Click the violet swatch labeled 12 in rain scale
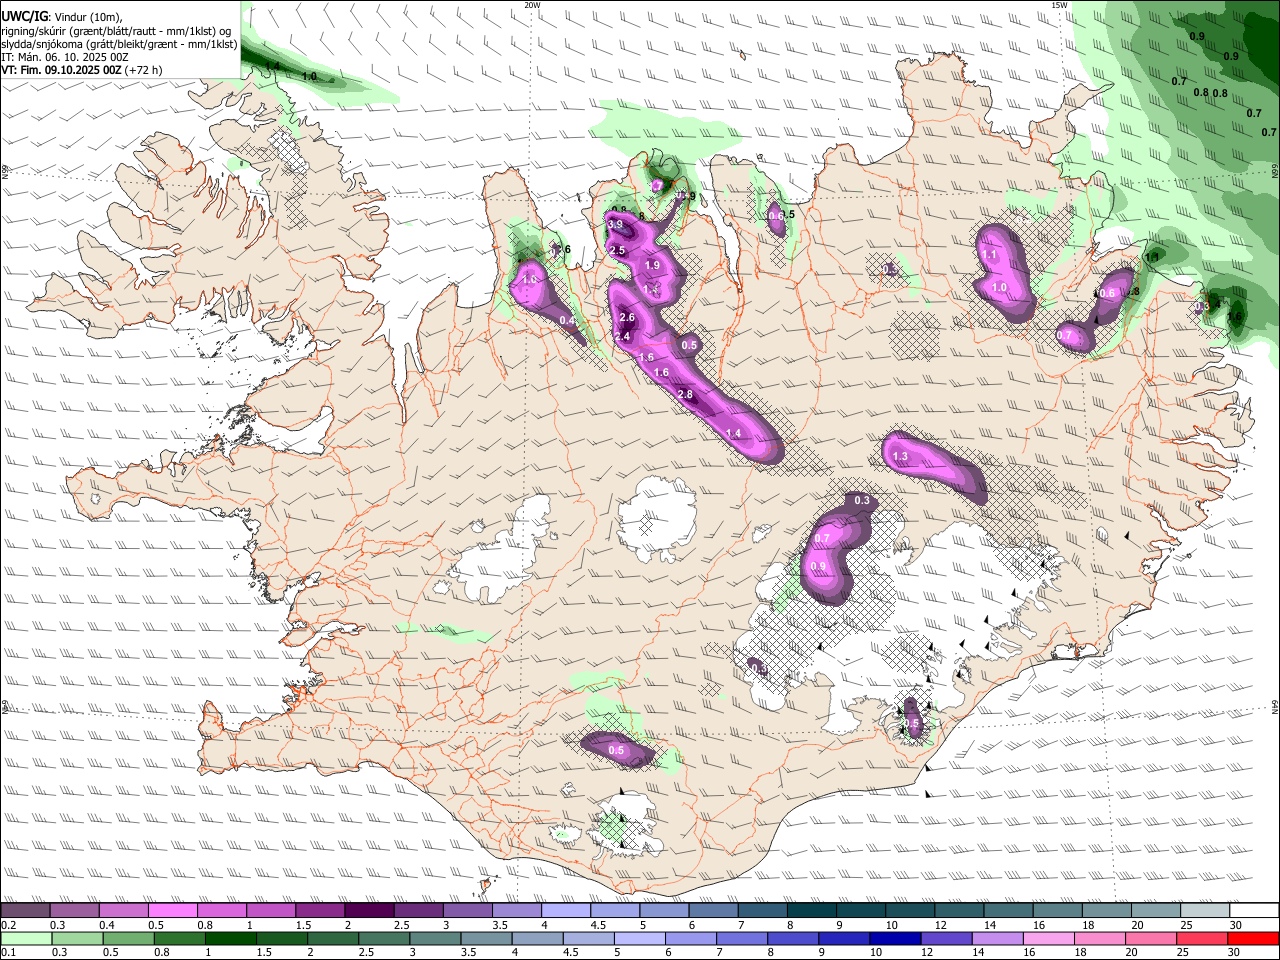 pos(945,938)
